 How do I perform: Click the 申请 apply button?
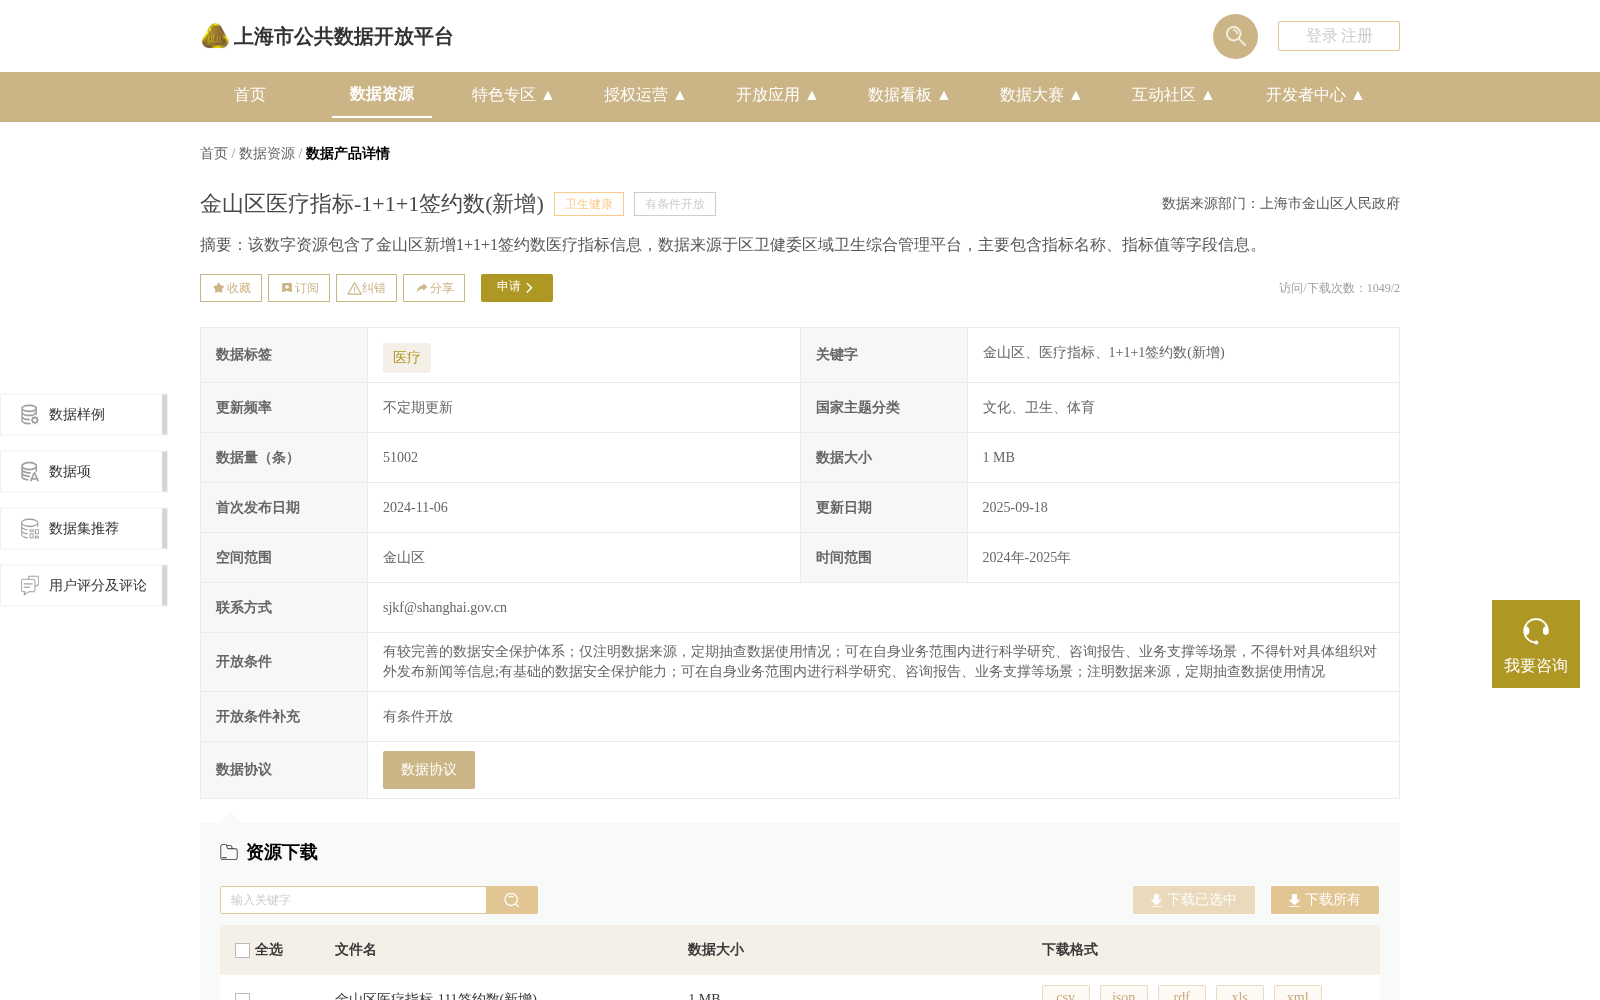pyautogui.click(x=517, y=288)
